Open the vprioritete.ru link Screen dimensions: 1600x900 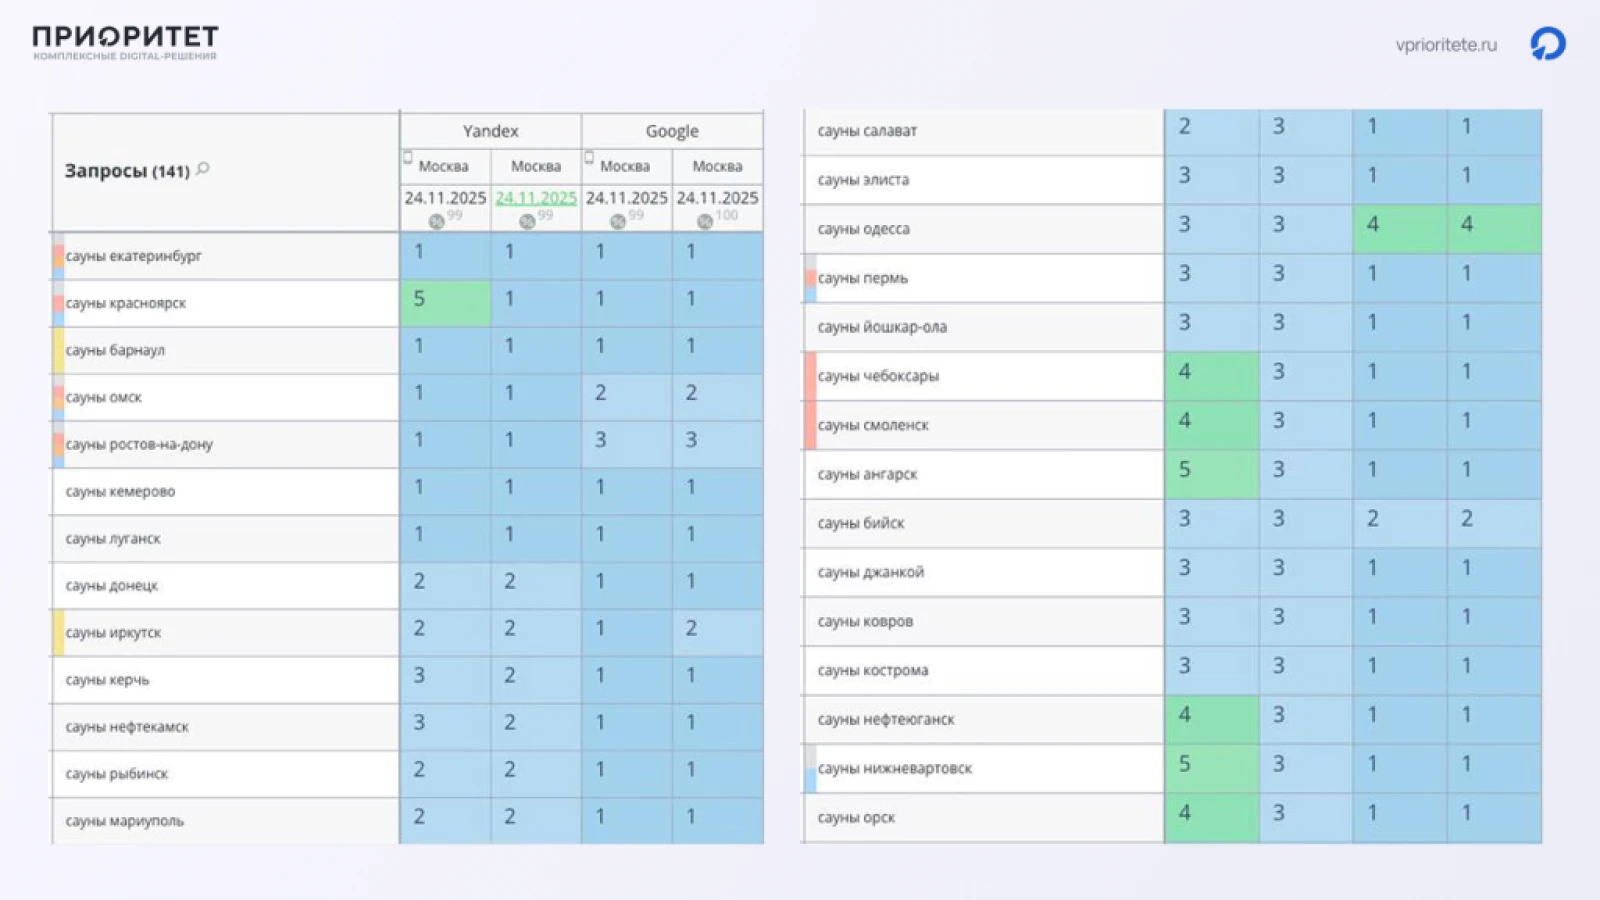tap(1446, 45)
